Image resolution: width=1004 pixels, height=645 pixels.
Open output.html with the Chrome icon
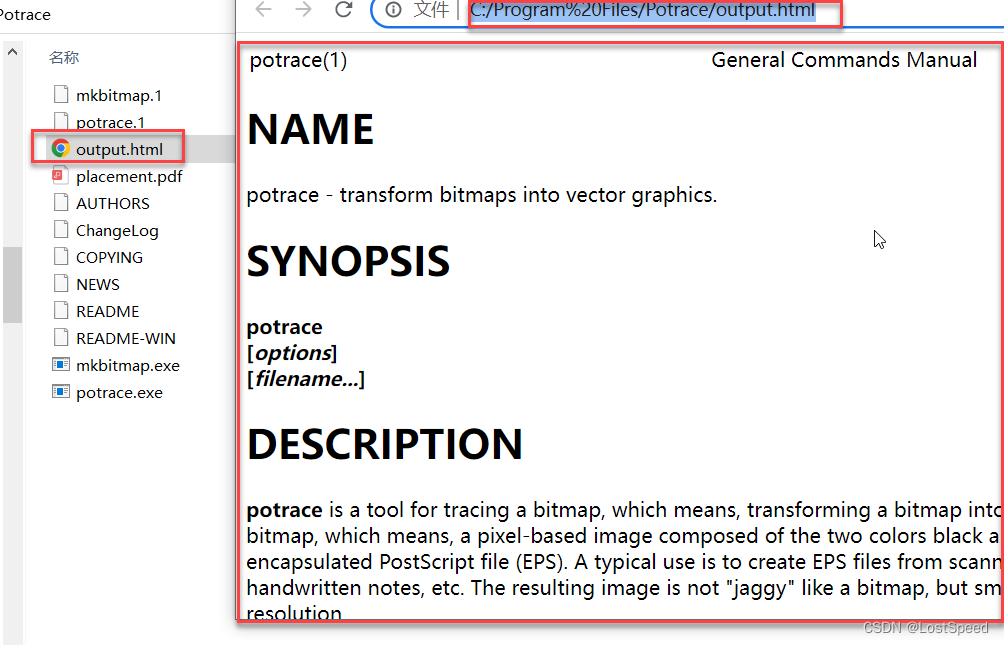tap(60, 148)
